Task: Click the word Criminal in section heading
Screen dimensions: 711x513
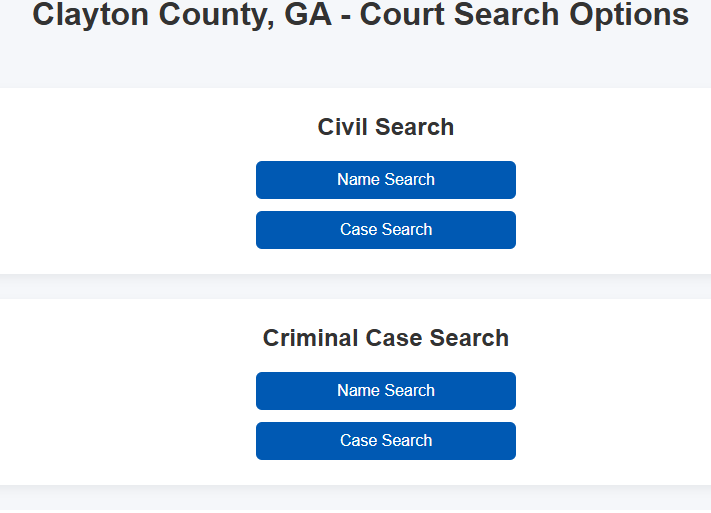Action: click(x=309, y=338)
